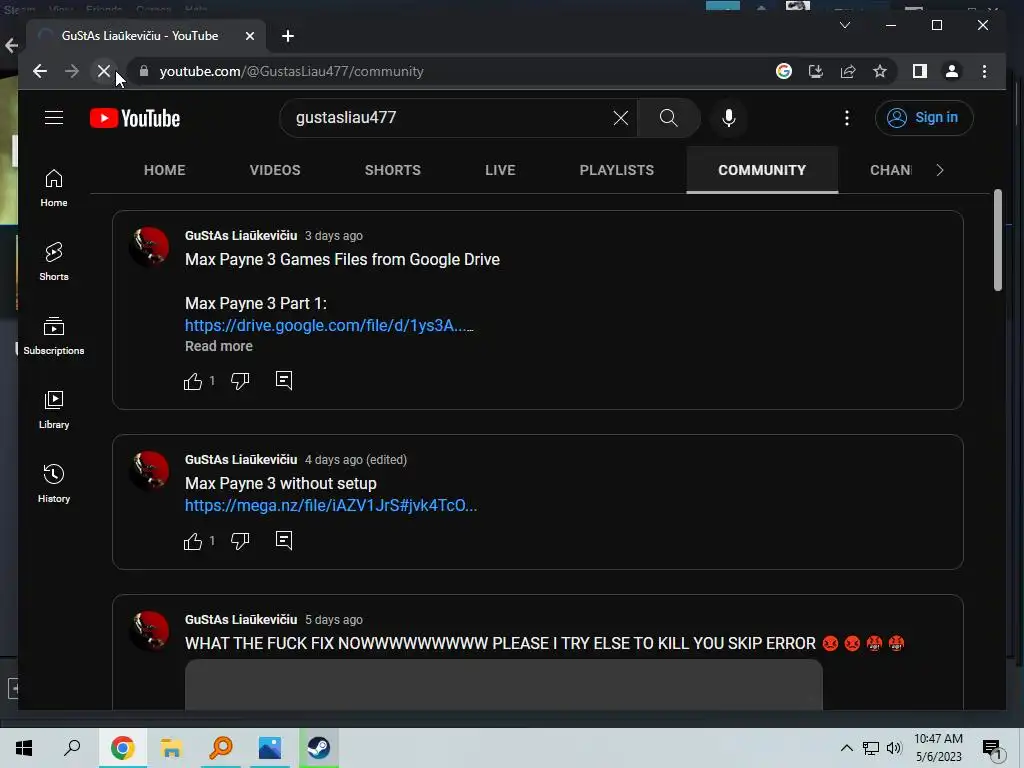
Task: Open GuStAs Liaūkevičiu name on 3 days ago post
Action: click(241, 235)
